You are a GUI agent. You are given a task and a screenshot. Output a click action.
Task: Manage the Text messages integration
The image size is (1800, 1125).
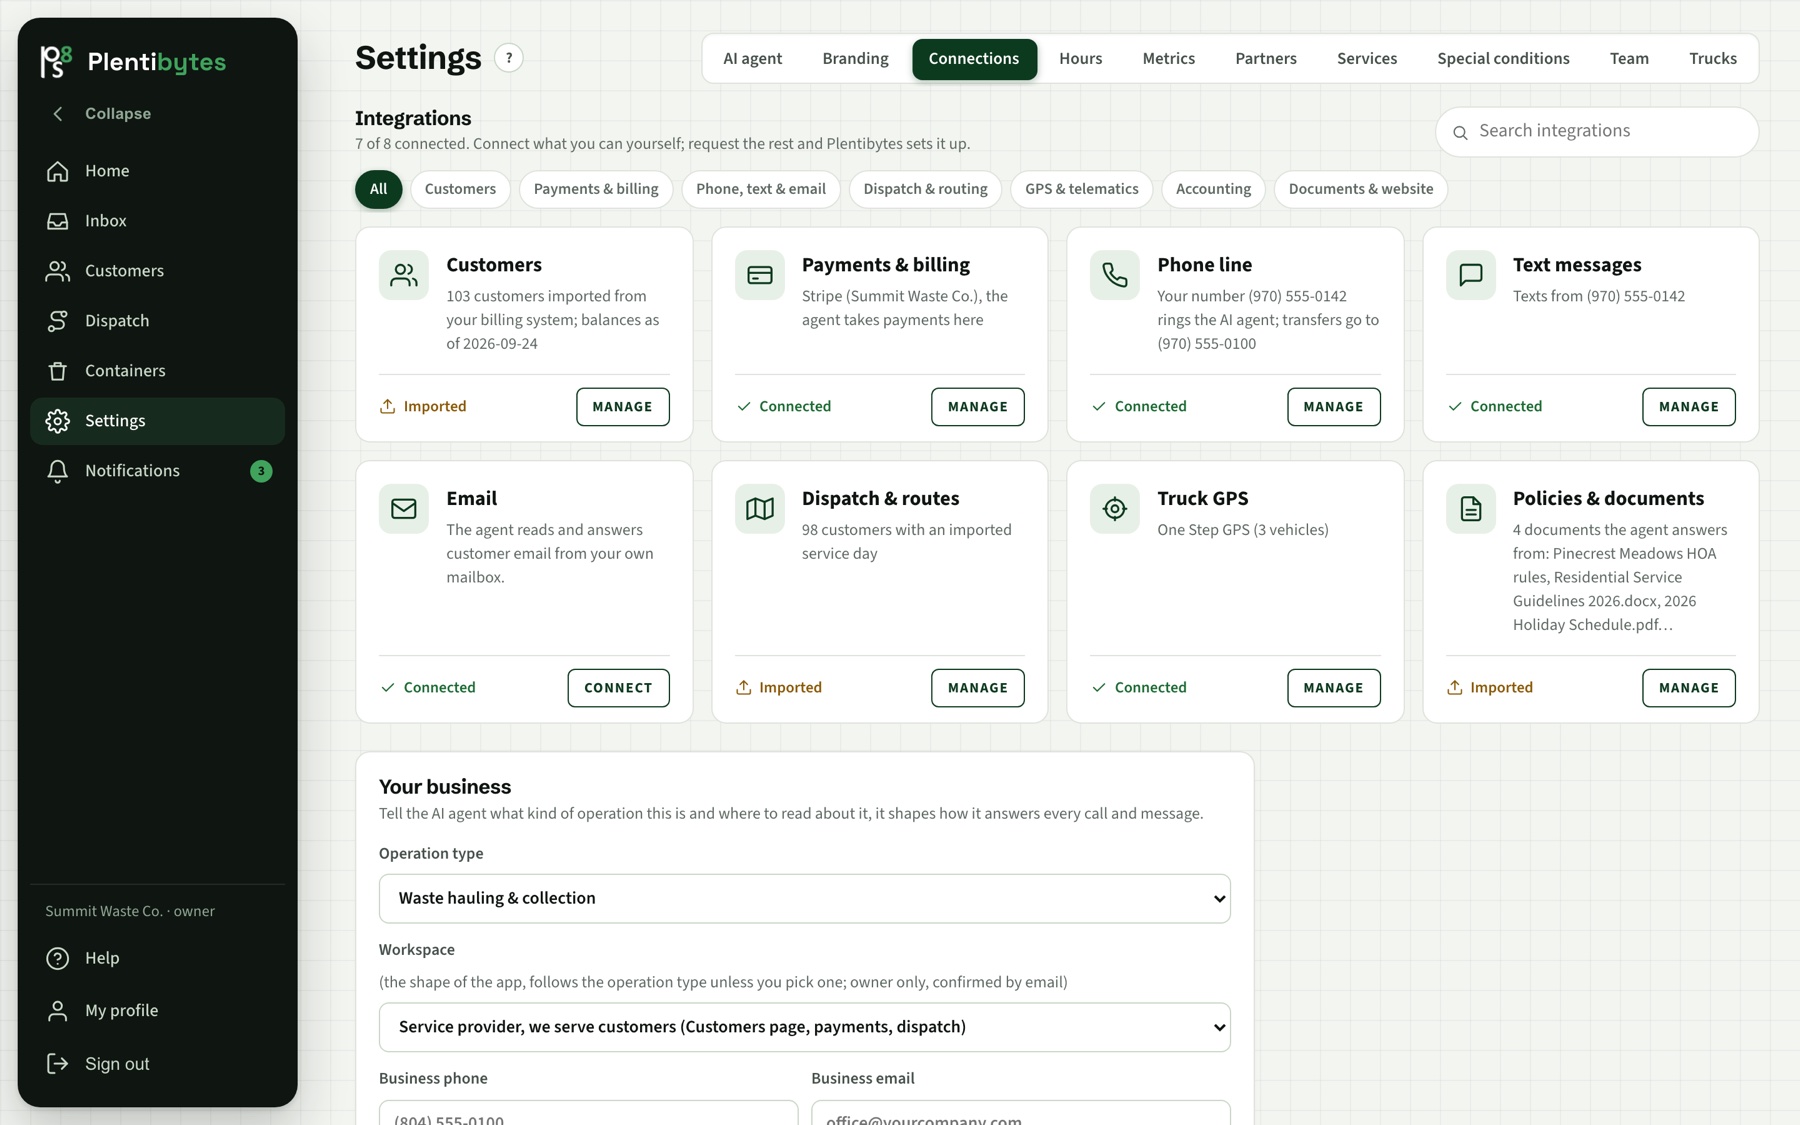[1689, 407]
